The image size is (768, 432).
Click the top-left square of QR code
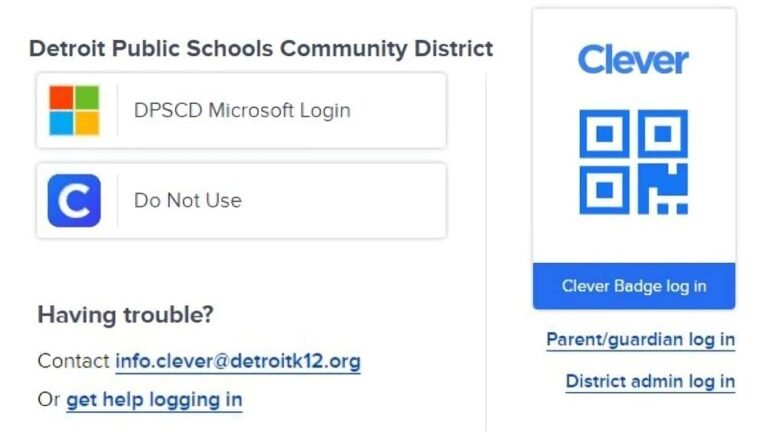click(x=604, y=135)
